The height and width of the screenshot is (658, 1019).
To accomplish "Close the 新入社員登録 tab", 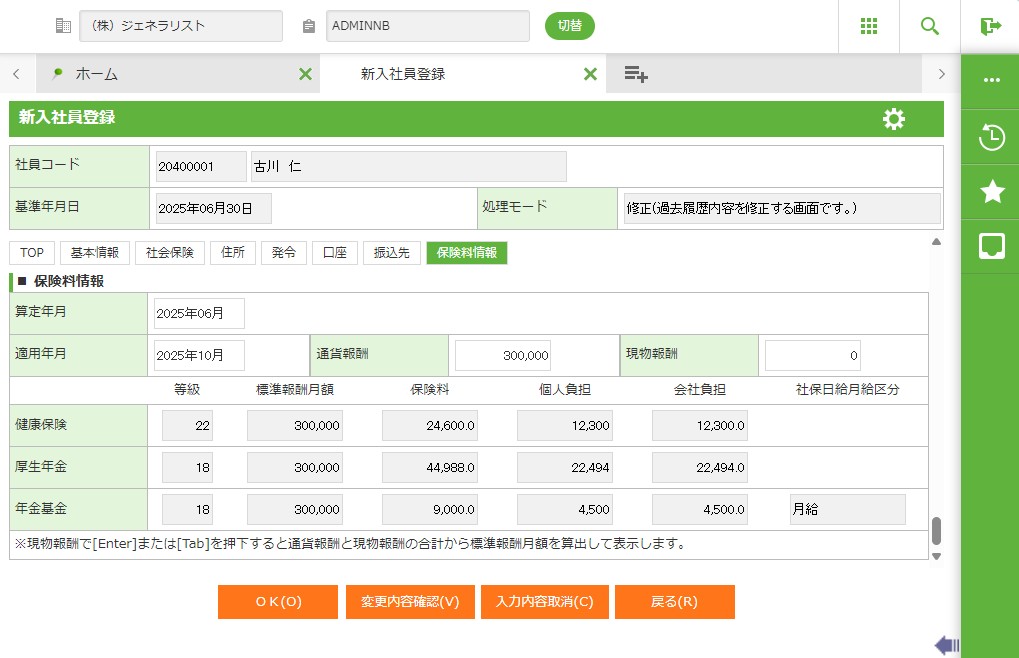I will point(590,74).
